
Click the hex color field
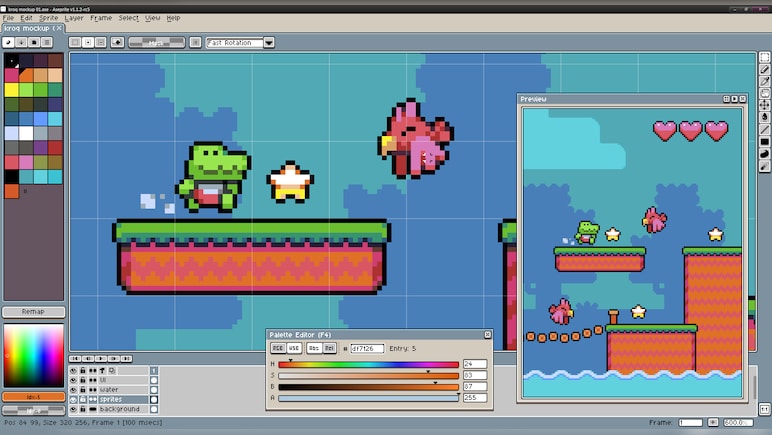367,348
